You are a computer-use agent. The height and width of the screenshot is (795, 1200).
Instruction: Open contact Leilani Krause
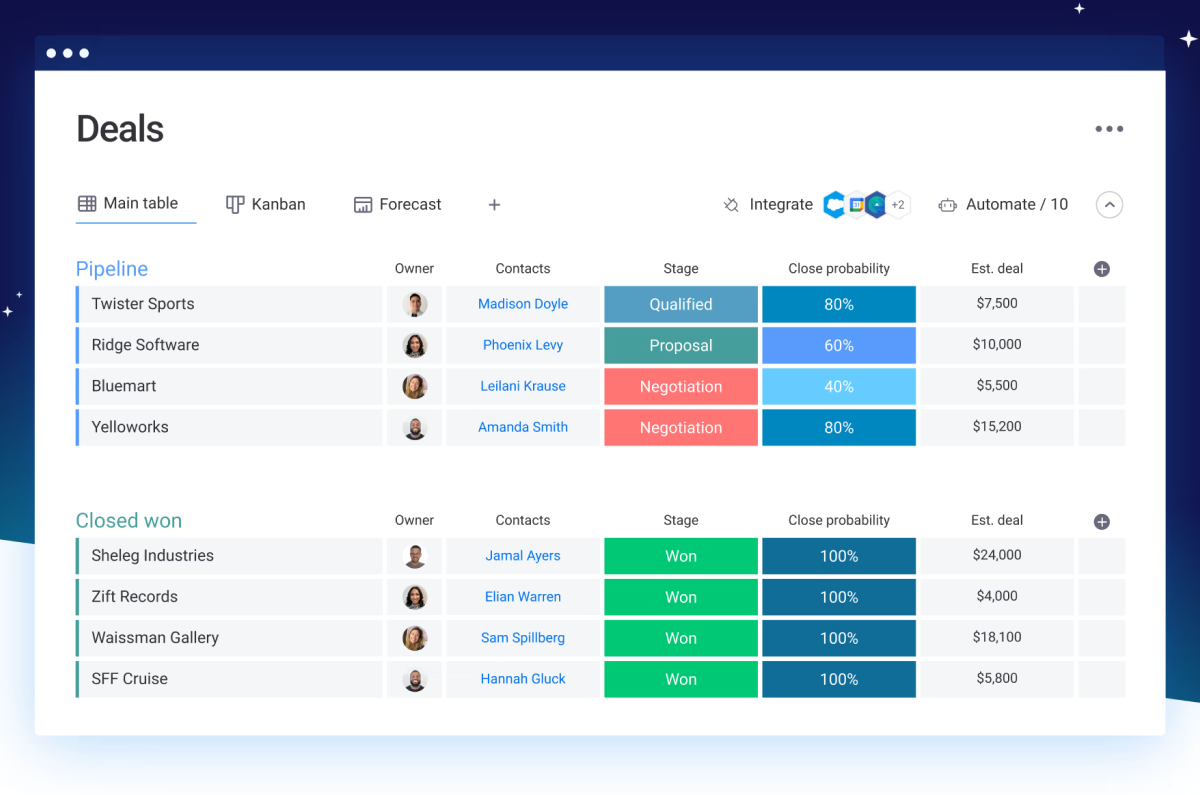pyautogui.click(x=523, y=386)
